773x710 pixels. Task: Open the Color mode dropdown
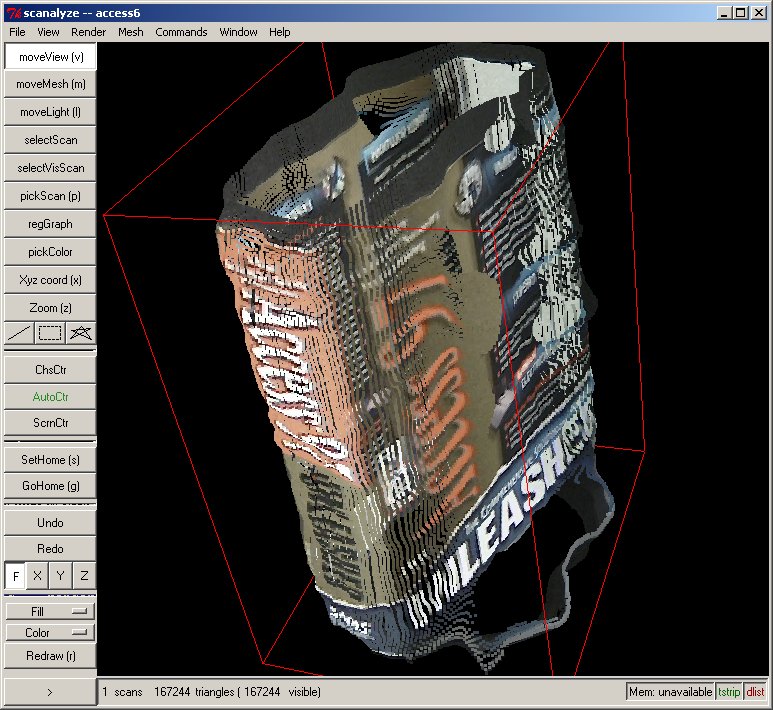(50, 633)
